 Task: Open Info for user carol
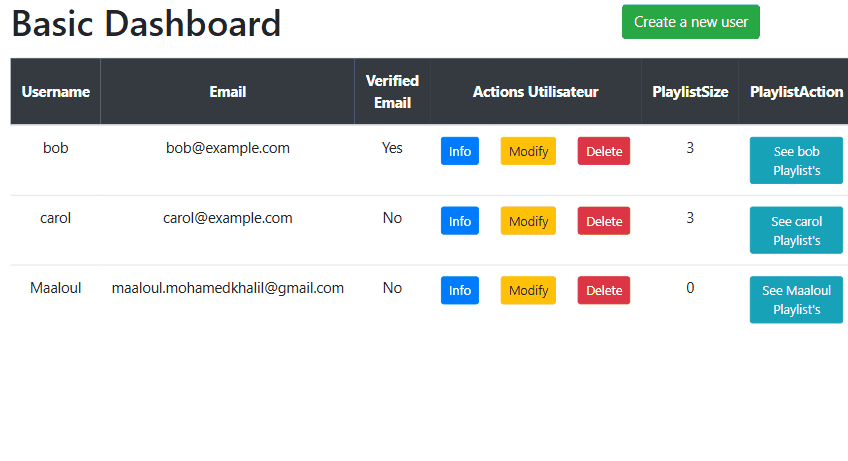click(460, 221)
